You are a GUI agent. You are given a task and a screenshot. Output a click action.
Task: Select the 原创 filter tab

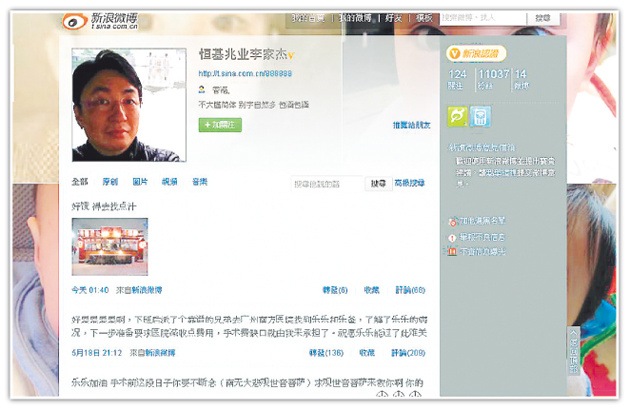110,182
